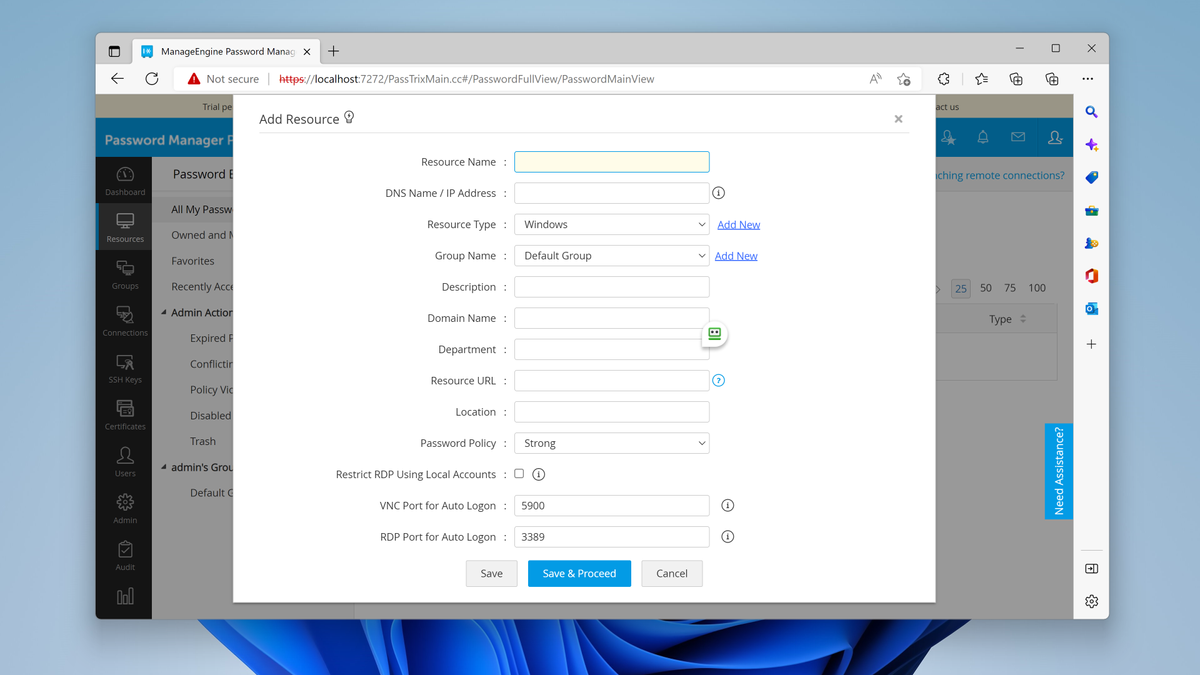Click Add New next to Resource Type
Viewport: 1200px width, 675px height.
click(x=738, y=224)
